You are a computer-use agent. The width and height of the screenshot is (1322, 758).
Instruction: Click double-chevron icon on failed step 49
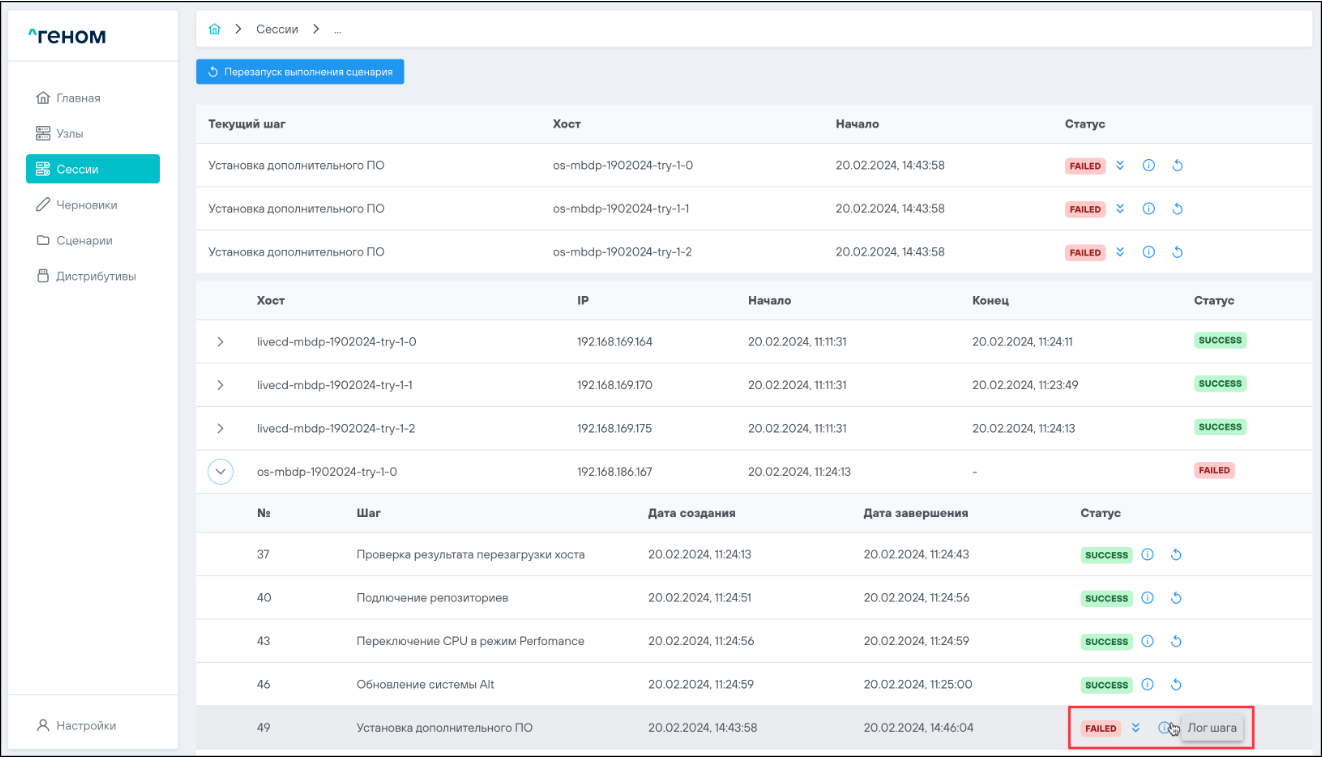1135,728
